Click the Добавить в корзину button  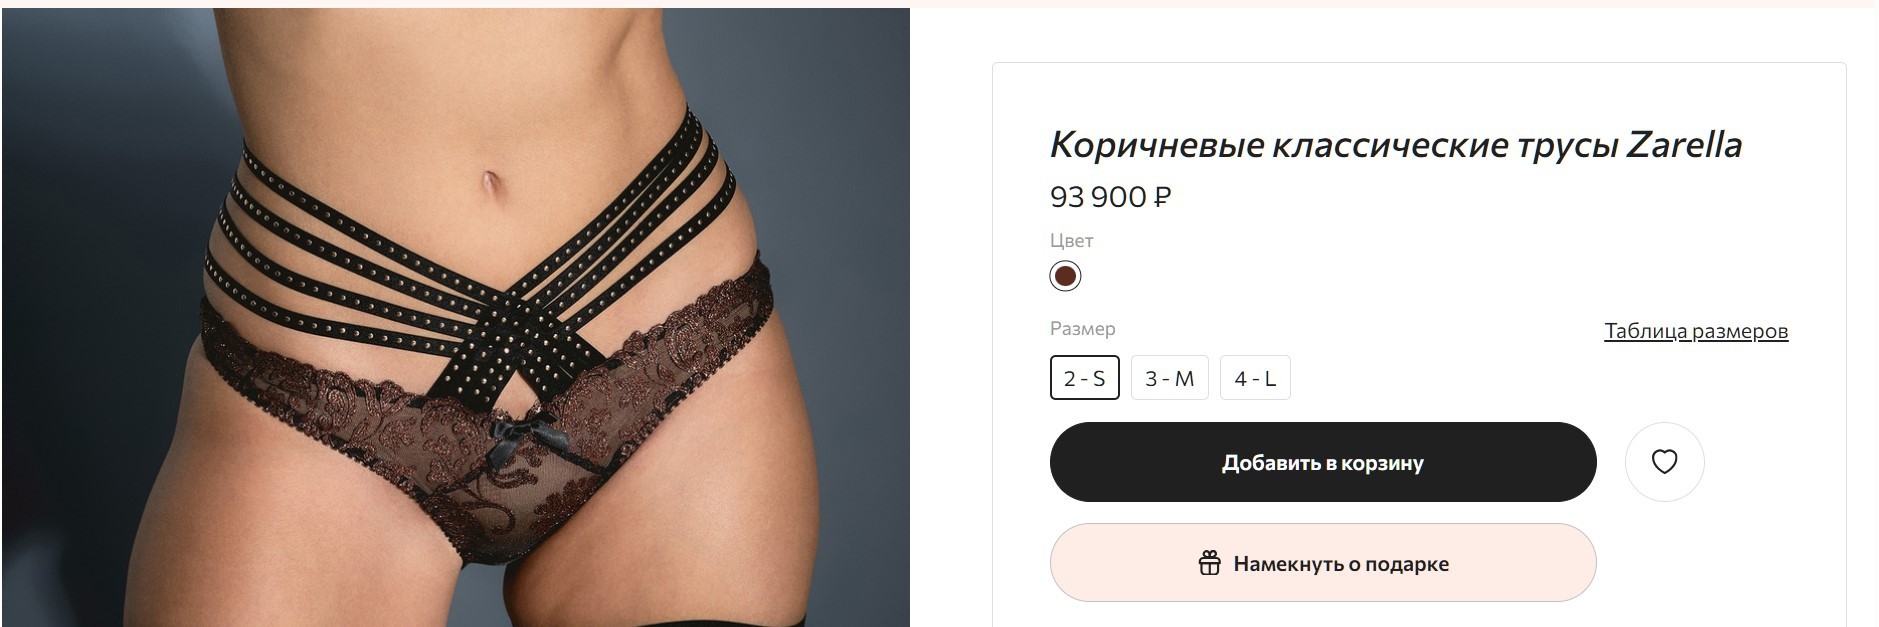click(1323, 462)
